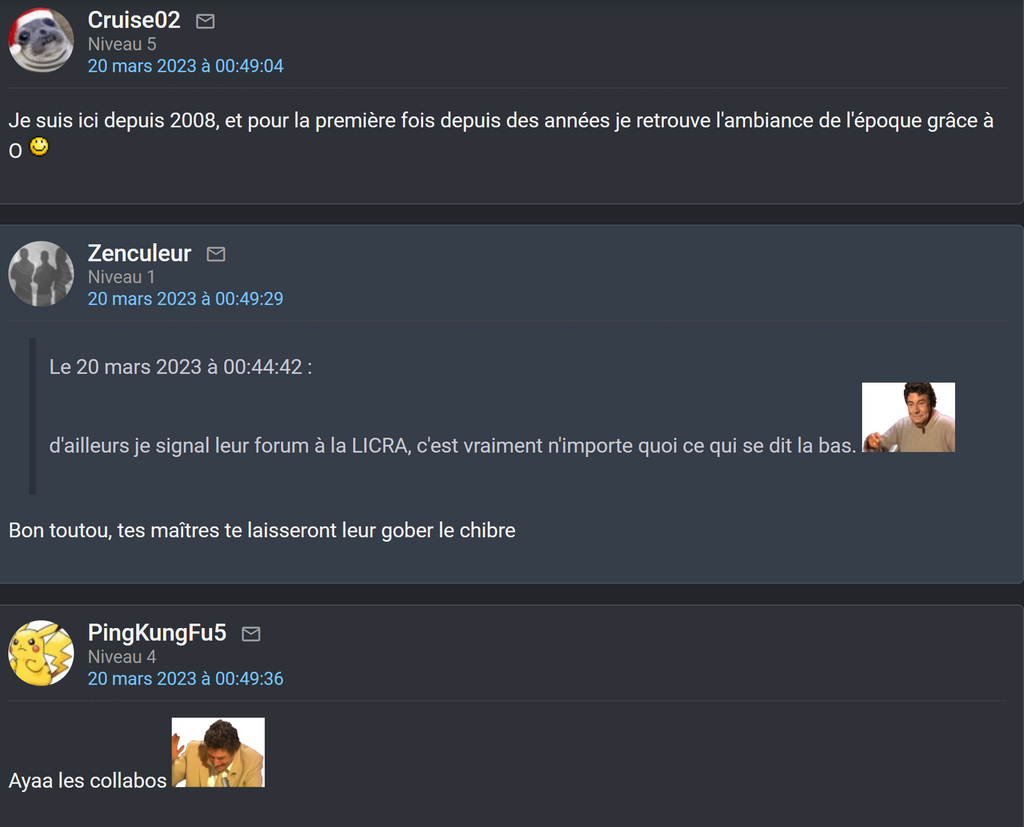Viewport: 1024px width, 827px height.
Task: Click PingKungFu5's Pikachu avatar
Action: pos(41,653)
